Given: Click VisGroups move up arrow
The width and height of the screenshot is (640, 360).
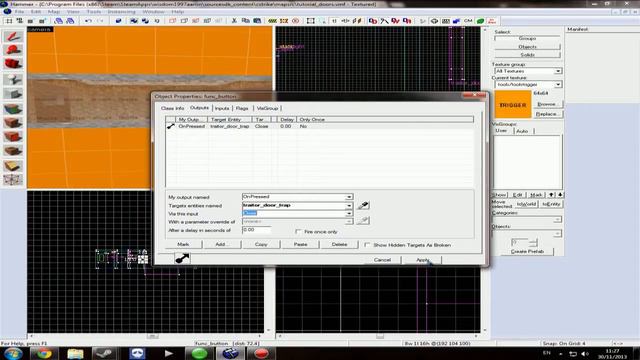Looking at the screenshot, I should pos(551,195).
